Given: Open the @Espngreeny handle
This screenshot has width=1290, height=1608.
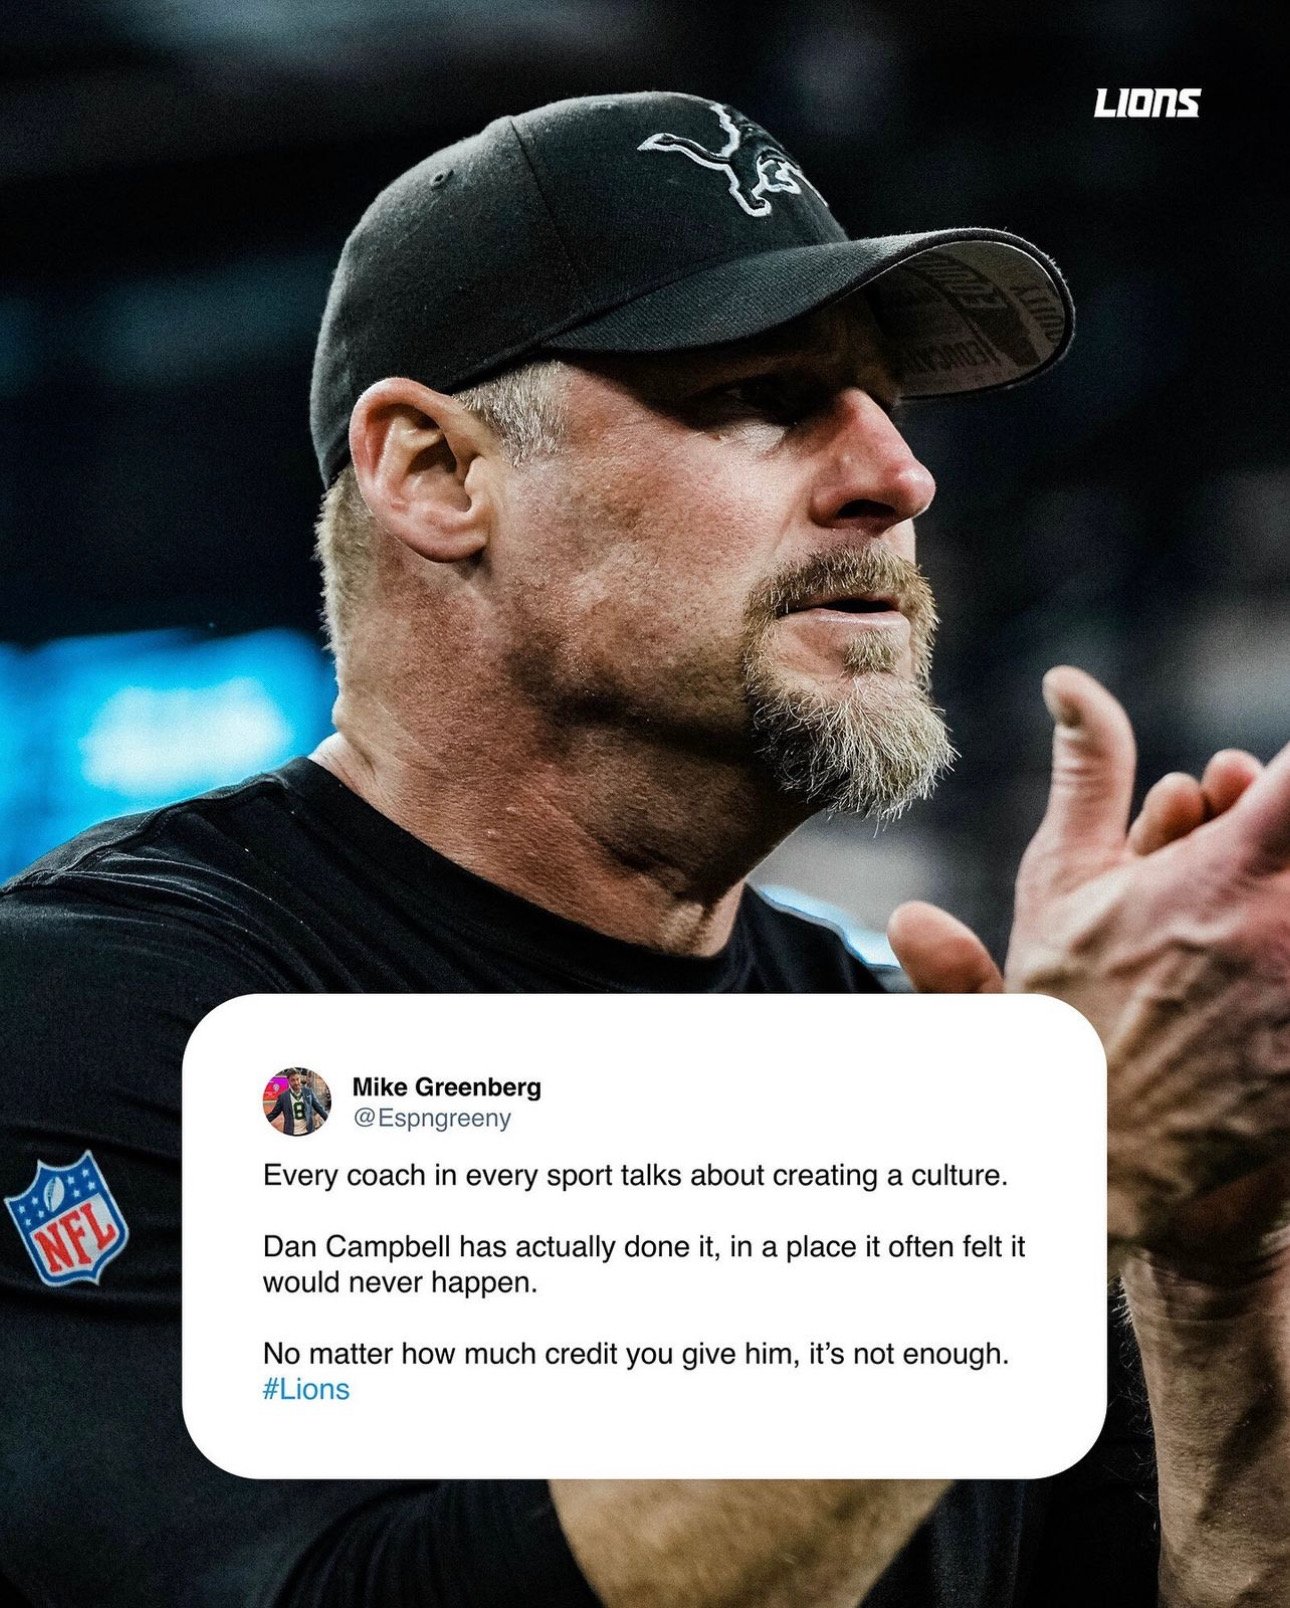Looking at the screenshot, I should coord(431,1119).
